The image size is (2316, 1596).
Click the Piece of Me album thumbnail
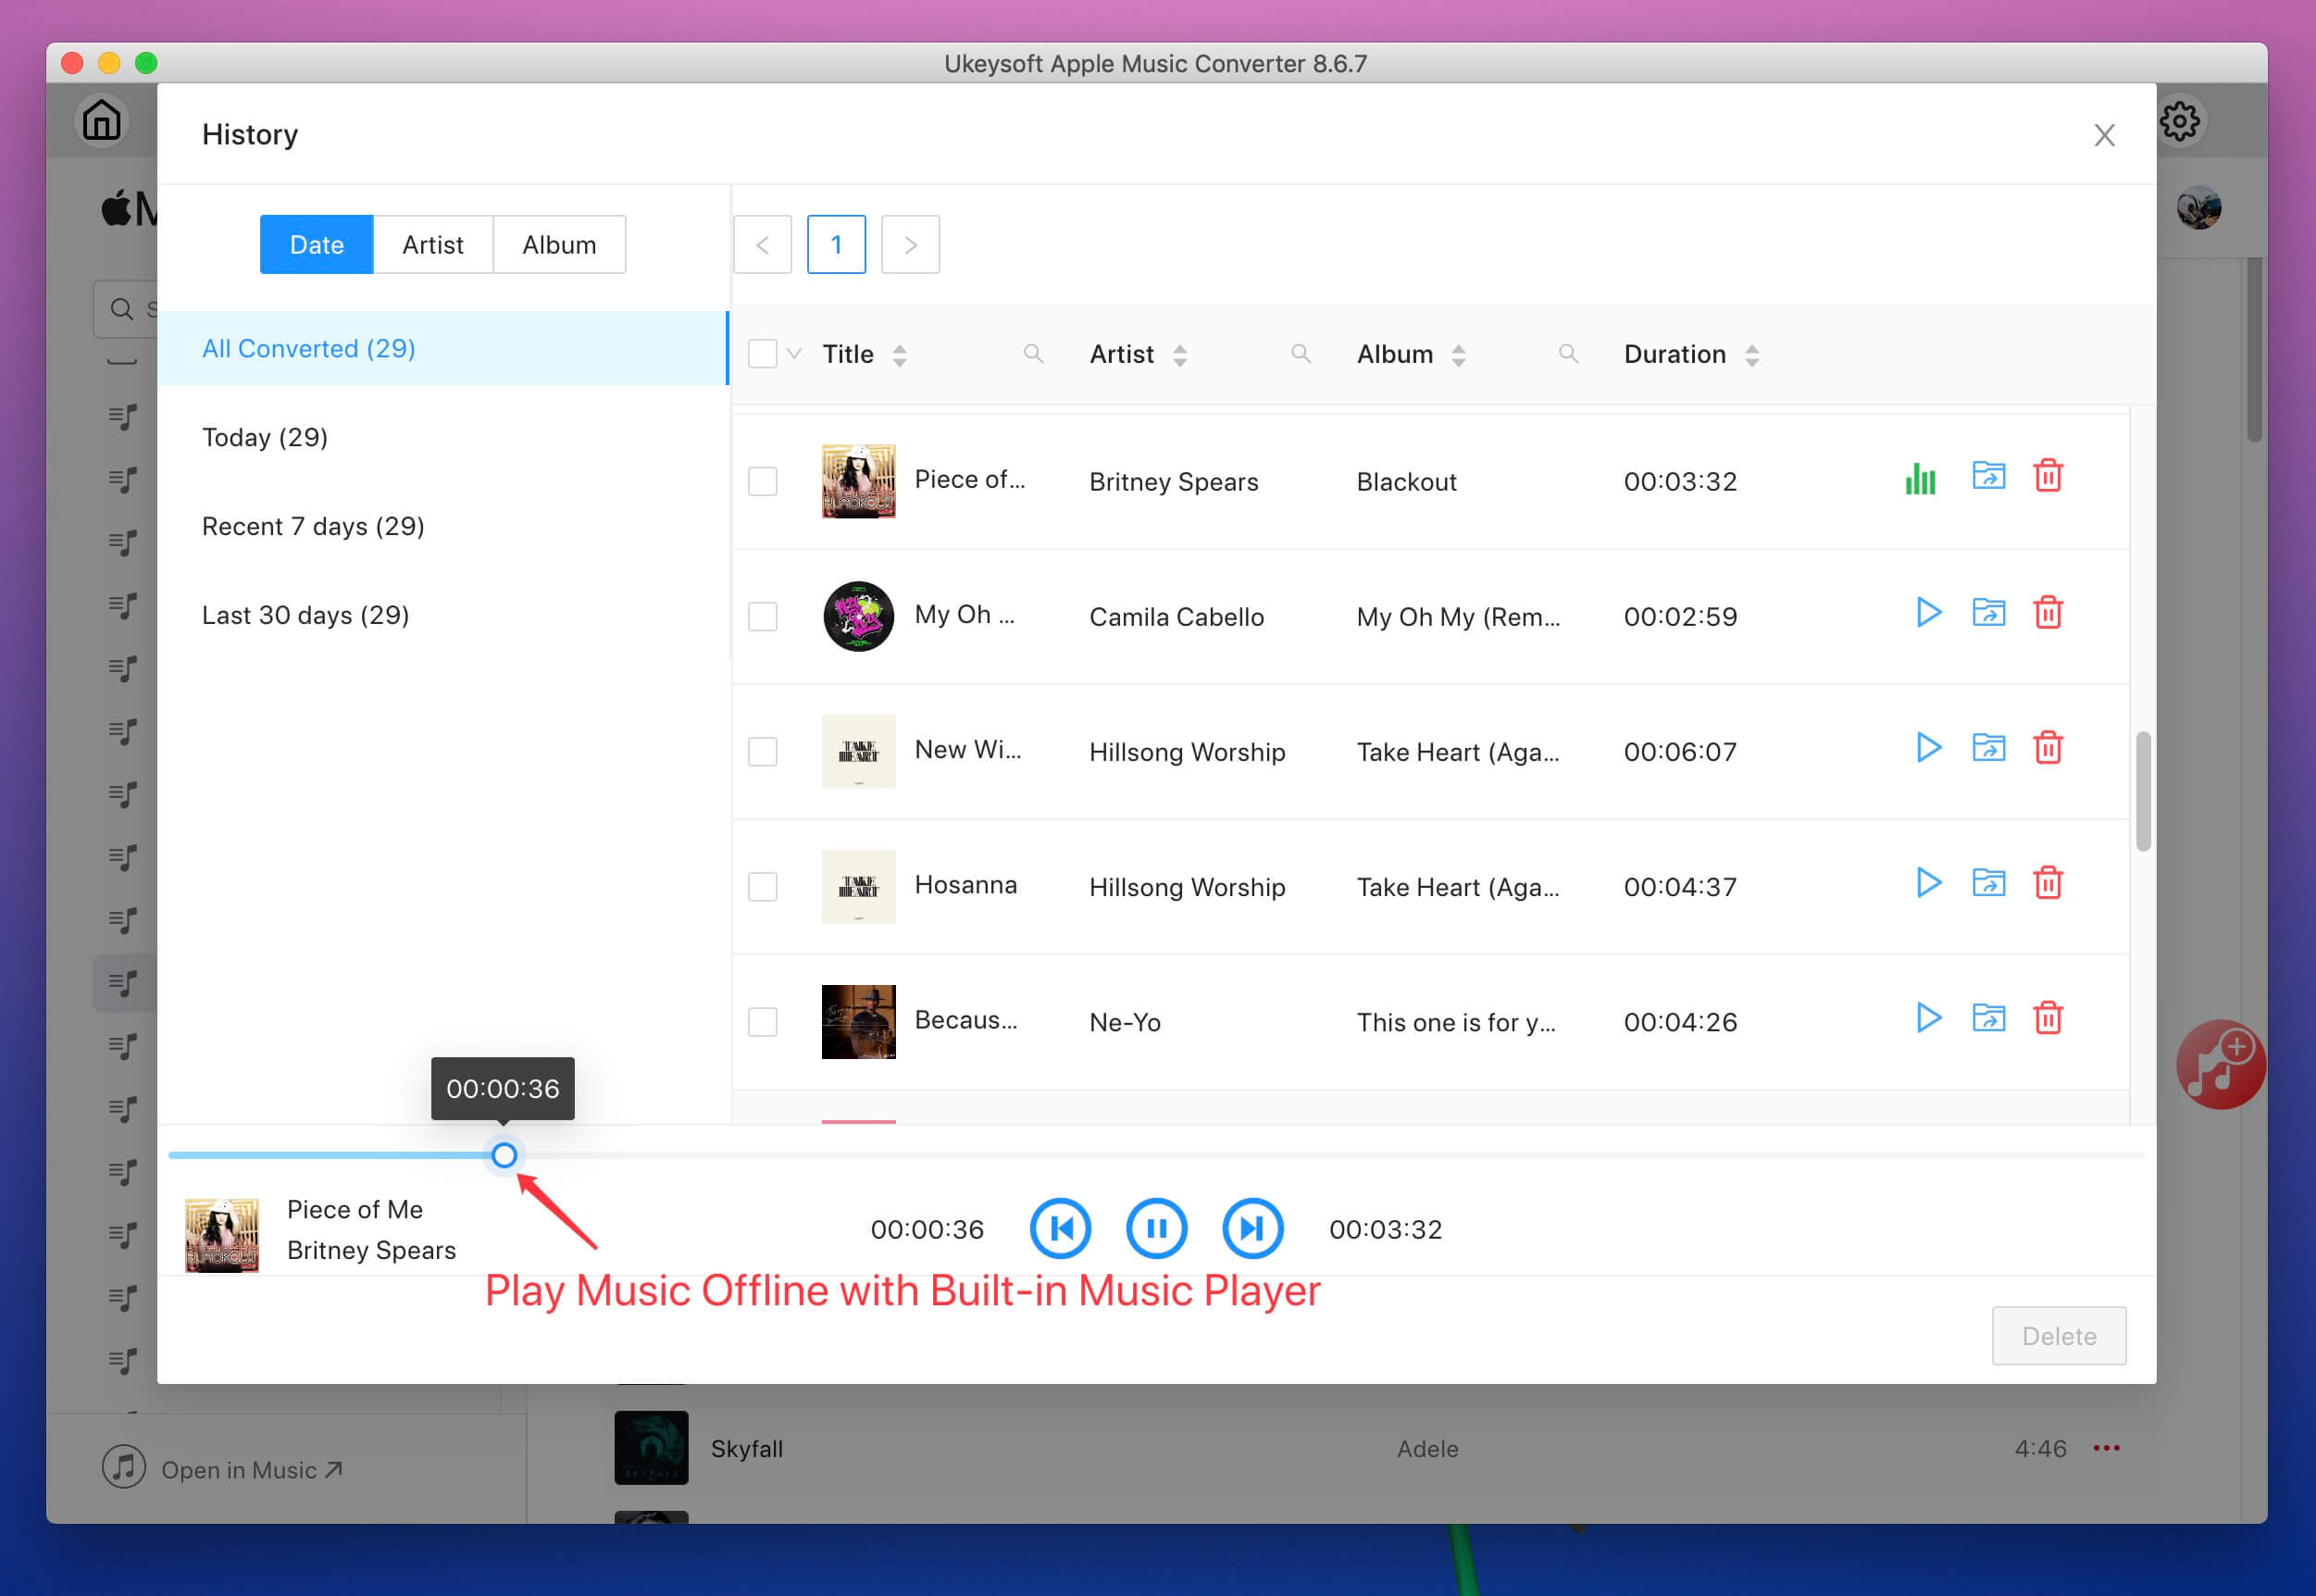click(x=857, y=479)
